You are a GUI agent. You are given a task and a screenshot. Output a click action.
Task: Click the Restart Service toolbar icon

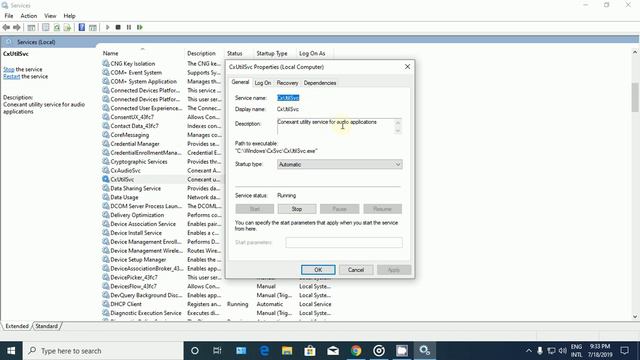(140, 27)
